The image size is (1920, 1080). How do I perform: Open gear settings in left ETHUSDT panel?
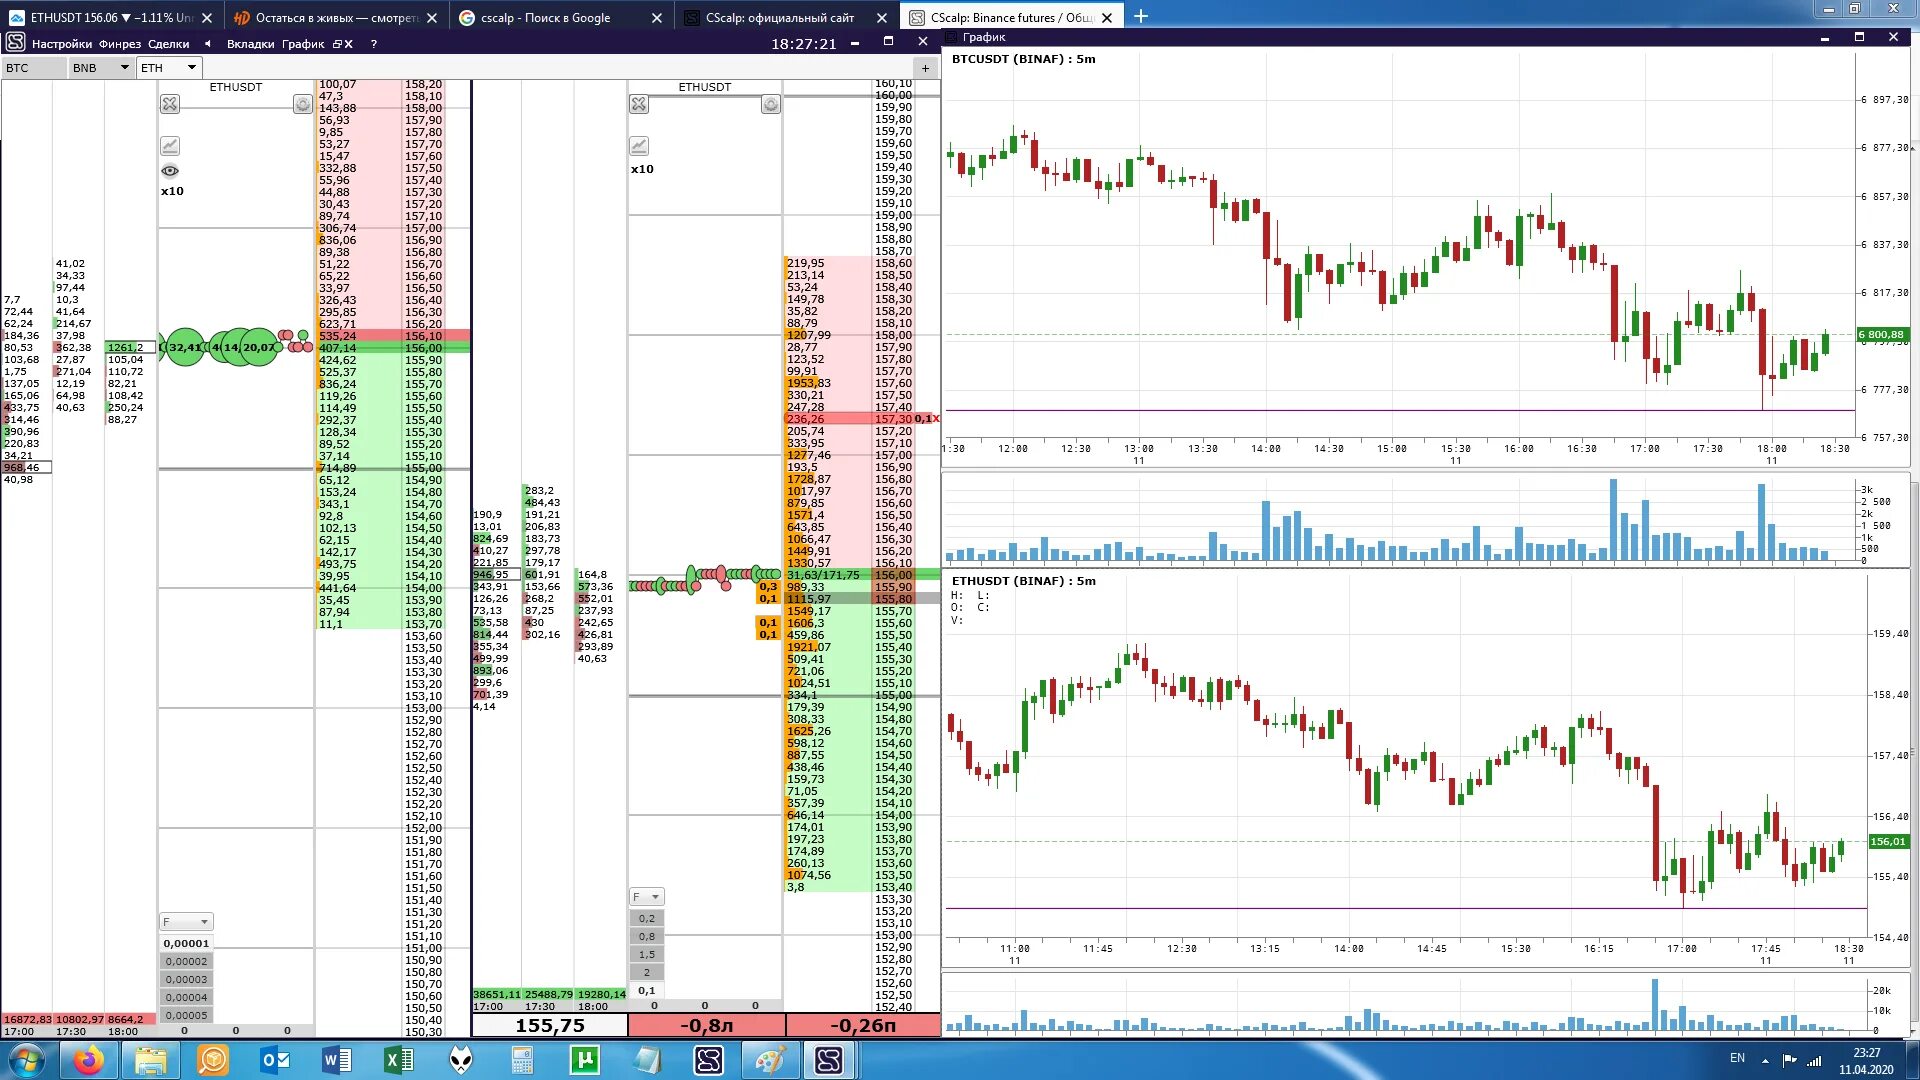303,104
